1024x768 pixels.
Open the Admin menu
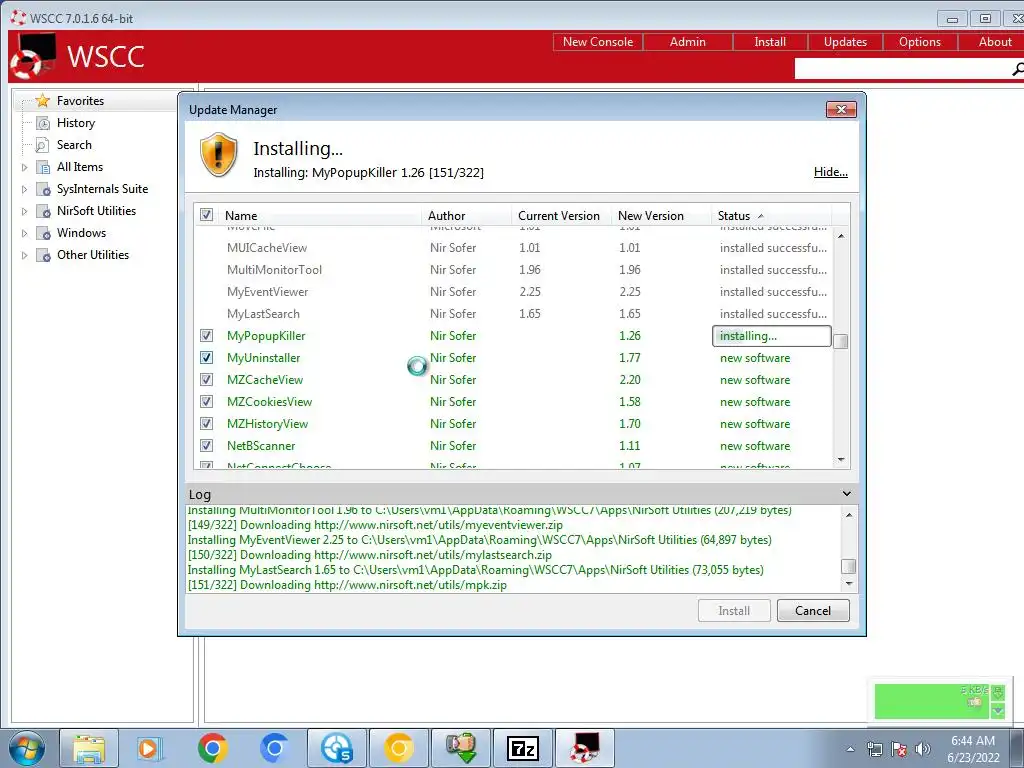pyautogui.click(x=688, y=42)
